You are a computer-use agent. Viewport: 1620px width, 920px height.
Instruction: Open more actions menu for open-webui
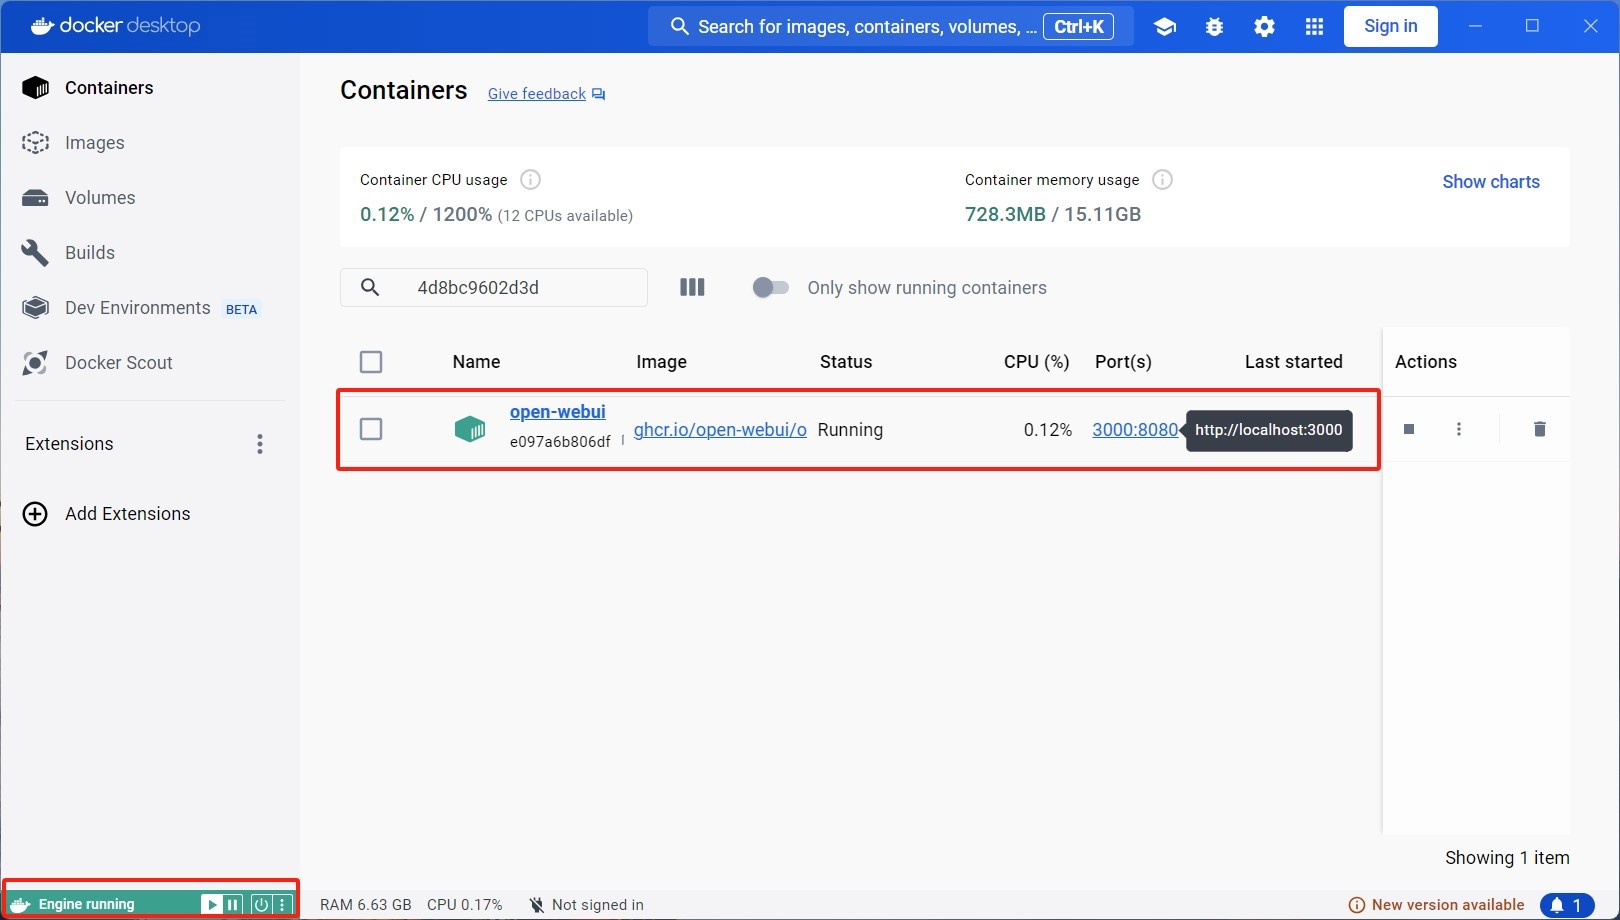pyautogui.click(x=1459, y=429)
